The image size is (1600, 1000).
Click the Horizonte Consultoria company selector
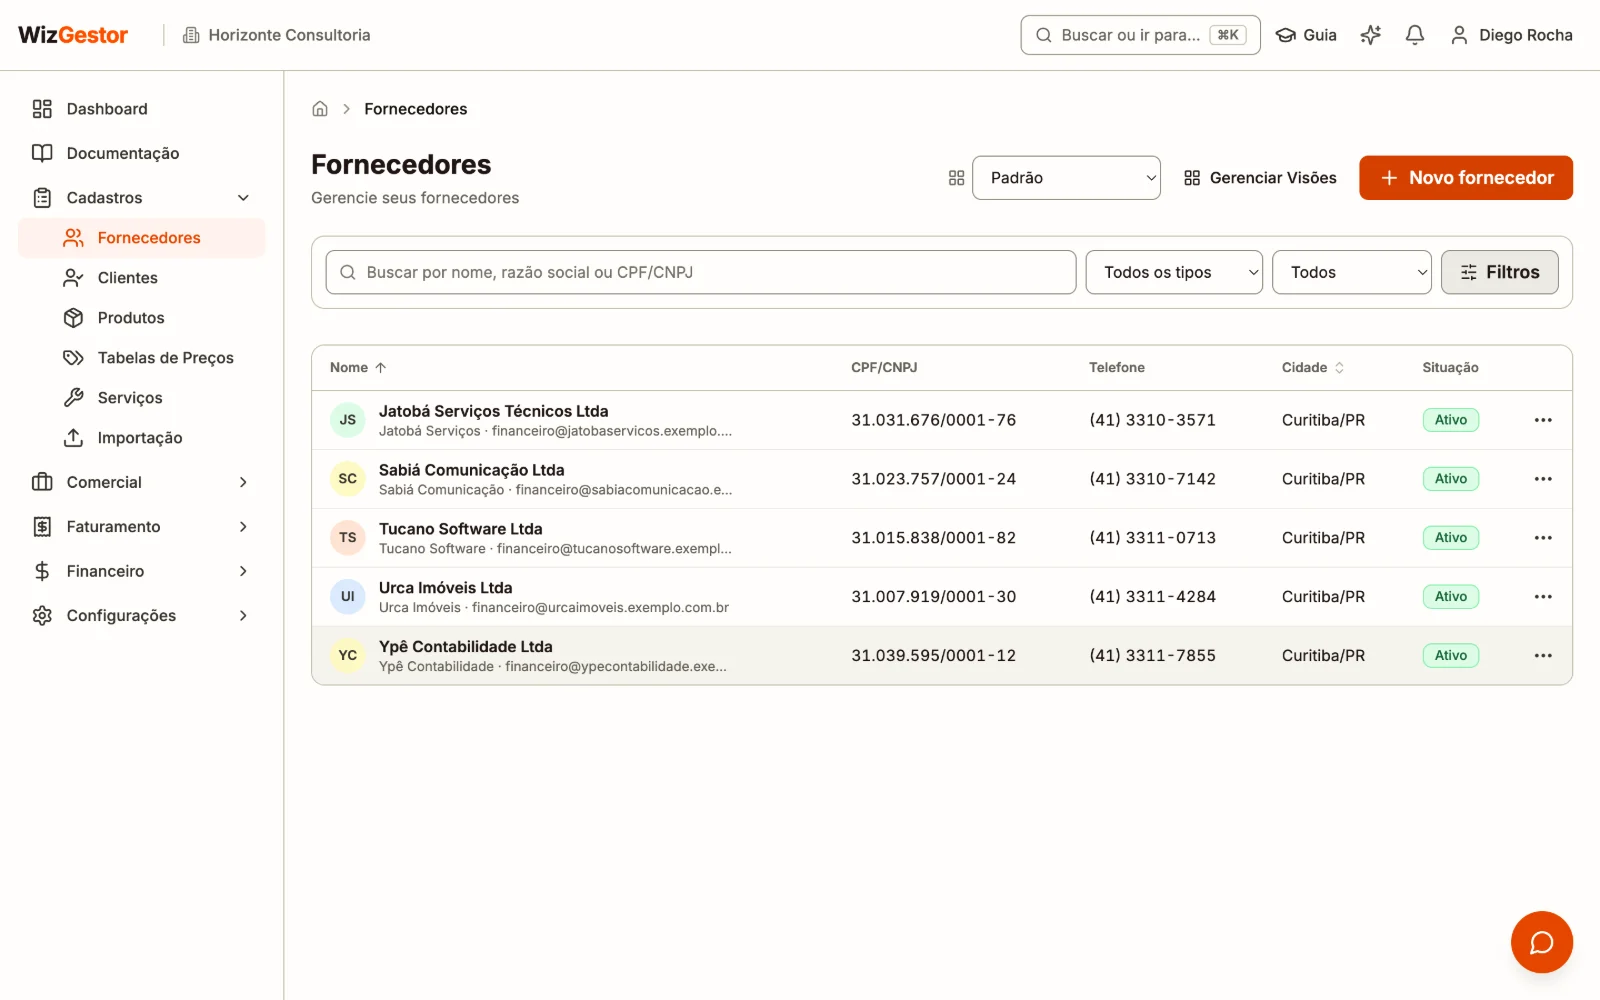click(277, 35)
